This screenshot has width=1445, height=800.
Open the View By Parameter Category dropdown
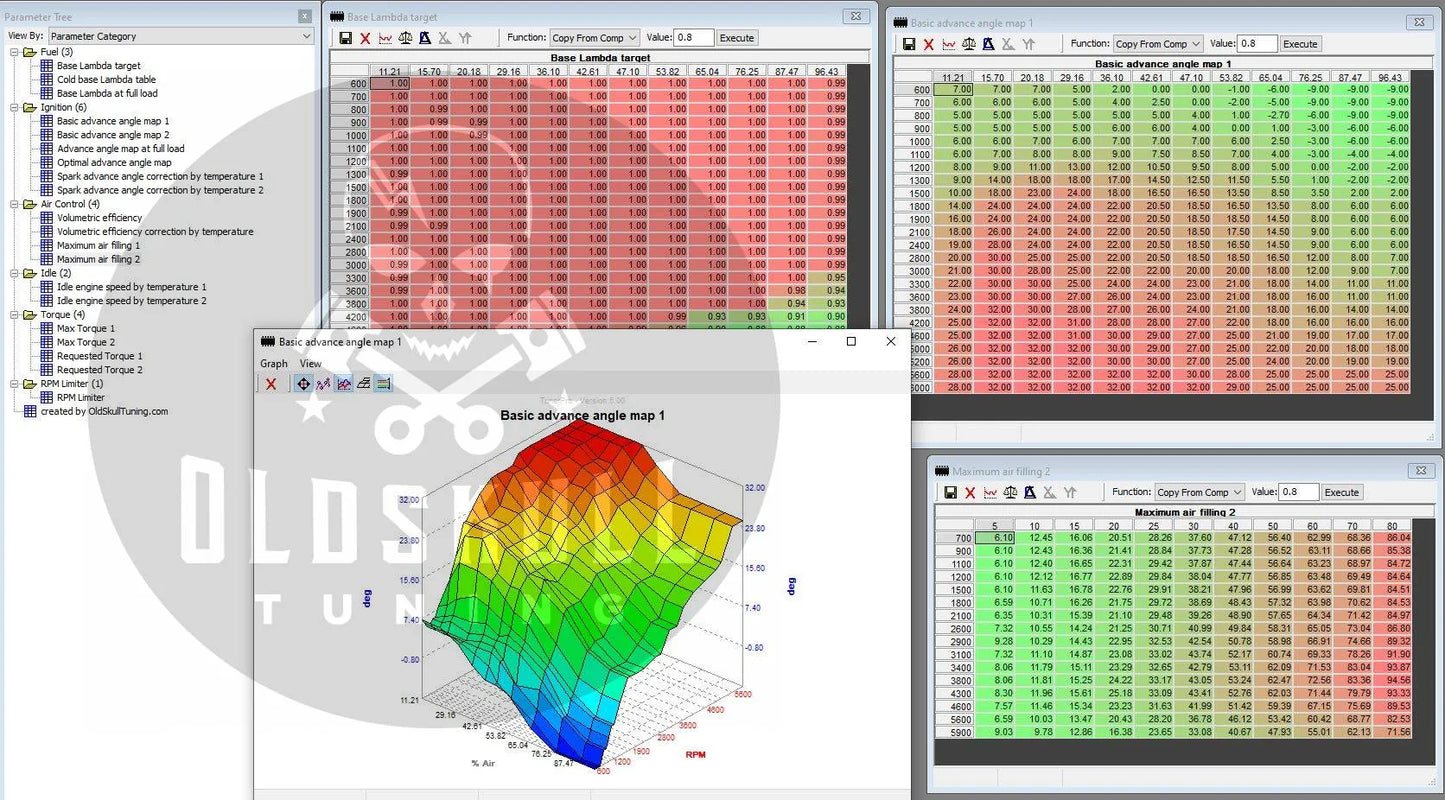180,36
